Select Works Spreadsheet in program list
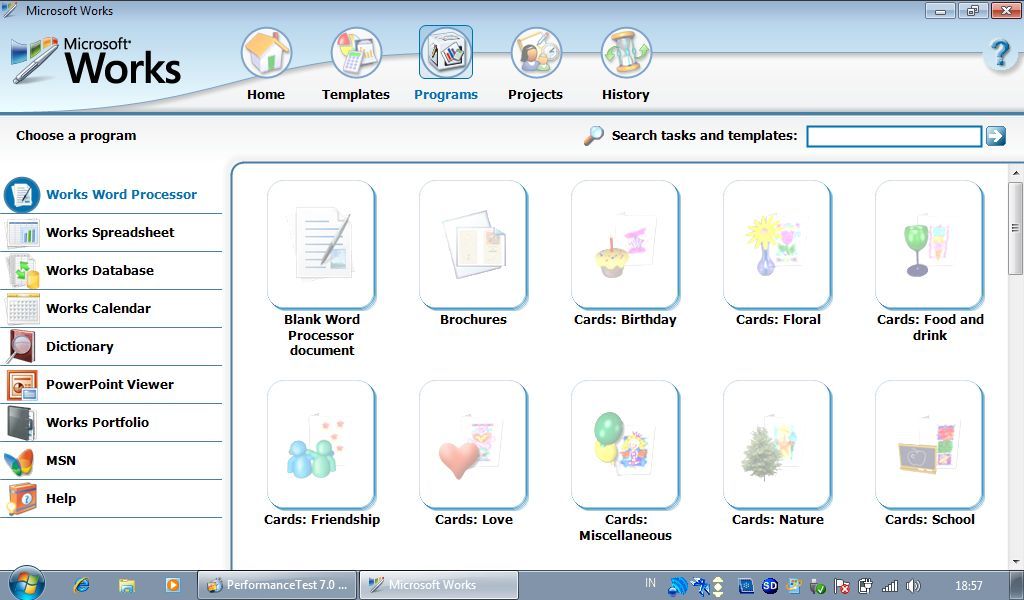Screen dimensions: 1024x600 112,233
